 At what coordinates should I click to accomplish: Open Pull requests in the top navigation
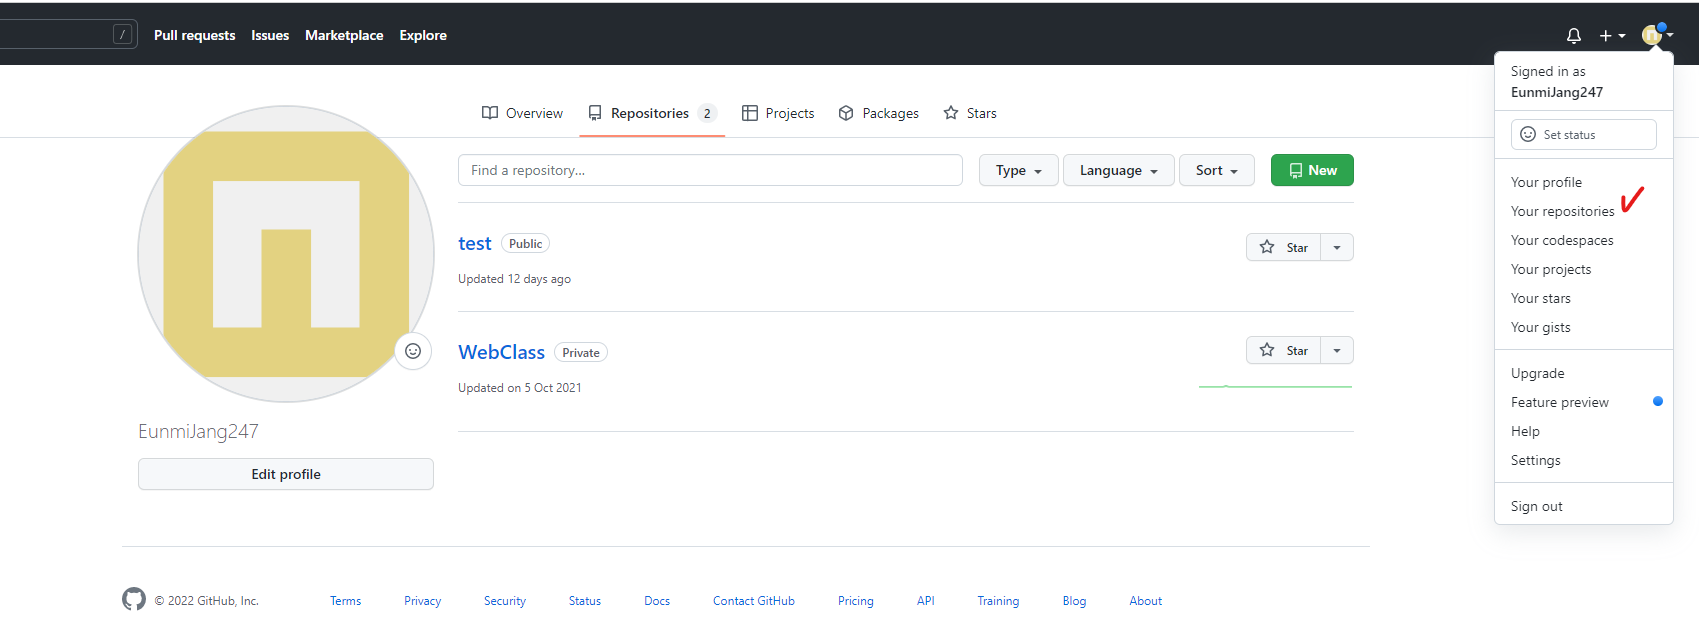coord(195,35)
